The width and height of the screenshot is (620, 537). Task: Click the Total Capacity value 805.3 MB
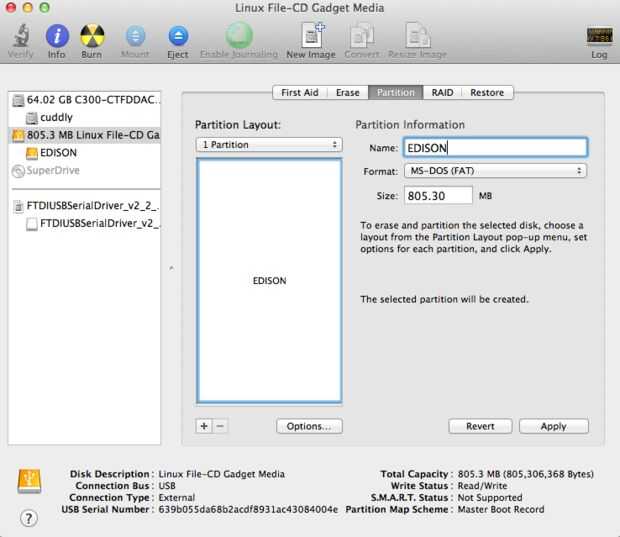pos(525,474)
